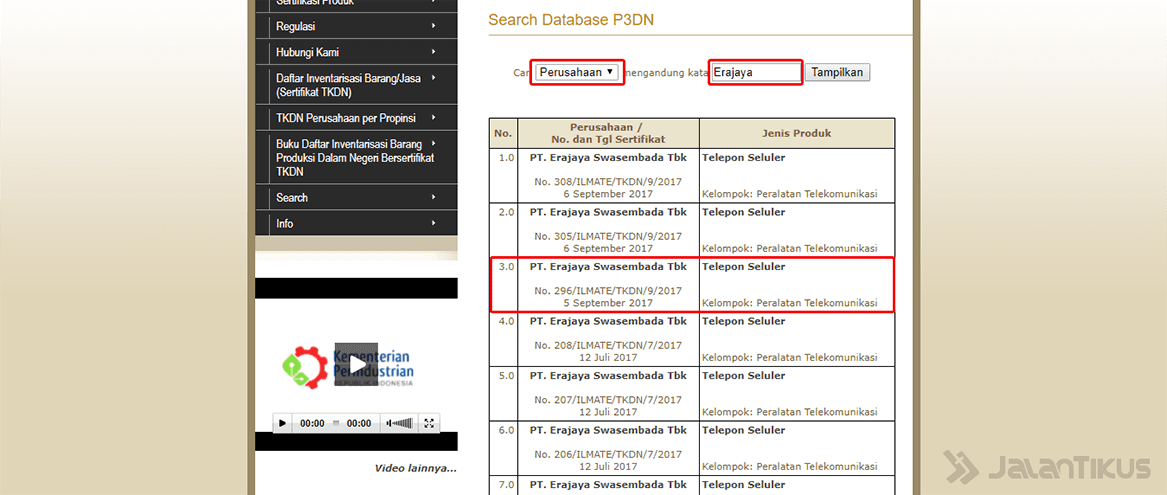Image resolution: width=1167 pixels, height=495 pixels.
Task: Click PT. Erajaya Swasembada Tbk in row 6.0
Action: tap(608, 430)
